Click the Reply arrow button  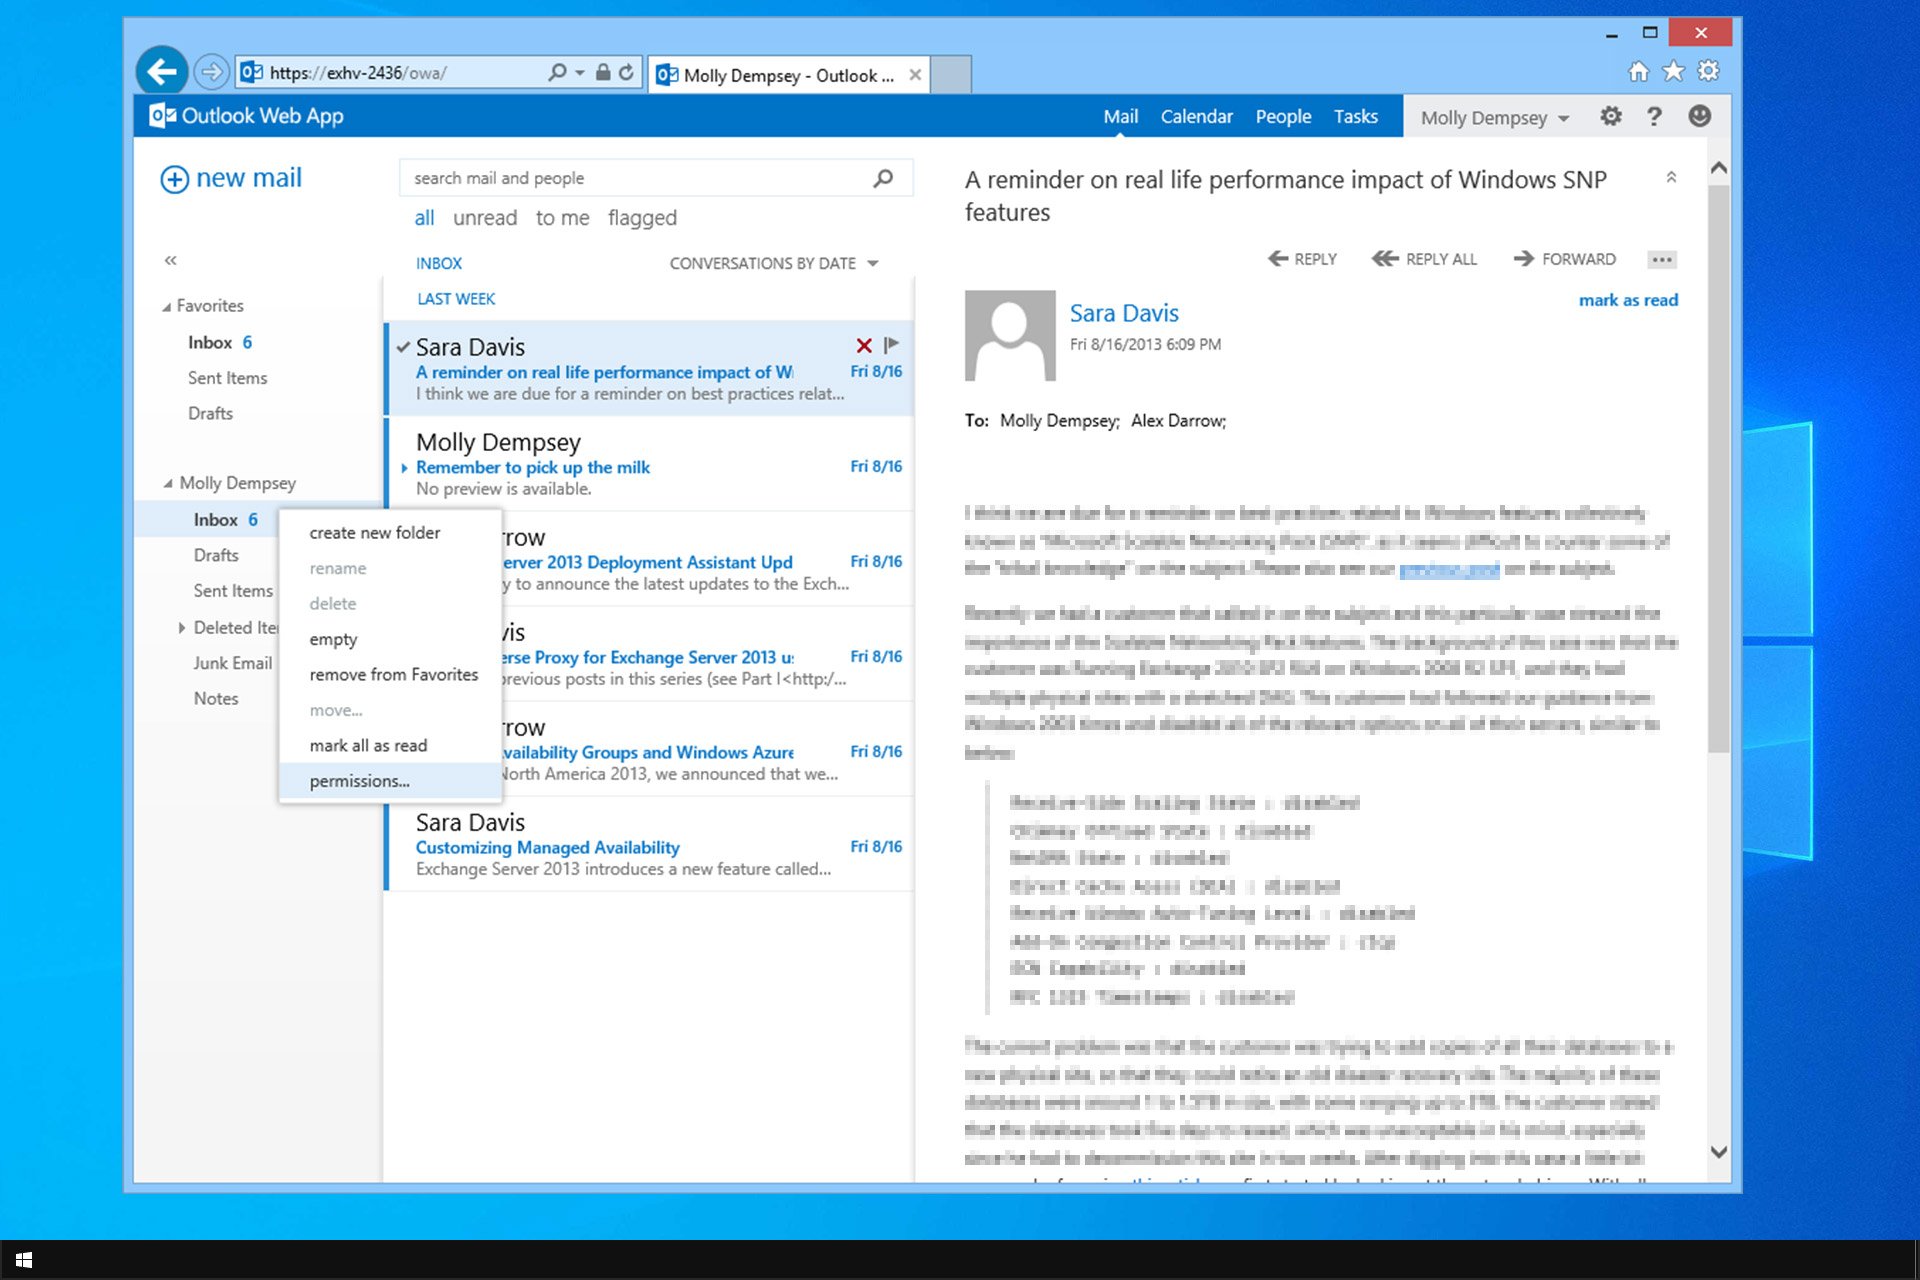[x=1302, y=259]
